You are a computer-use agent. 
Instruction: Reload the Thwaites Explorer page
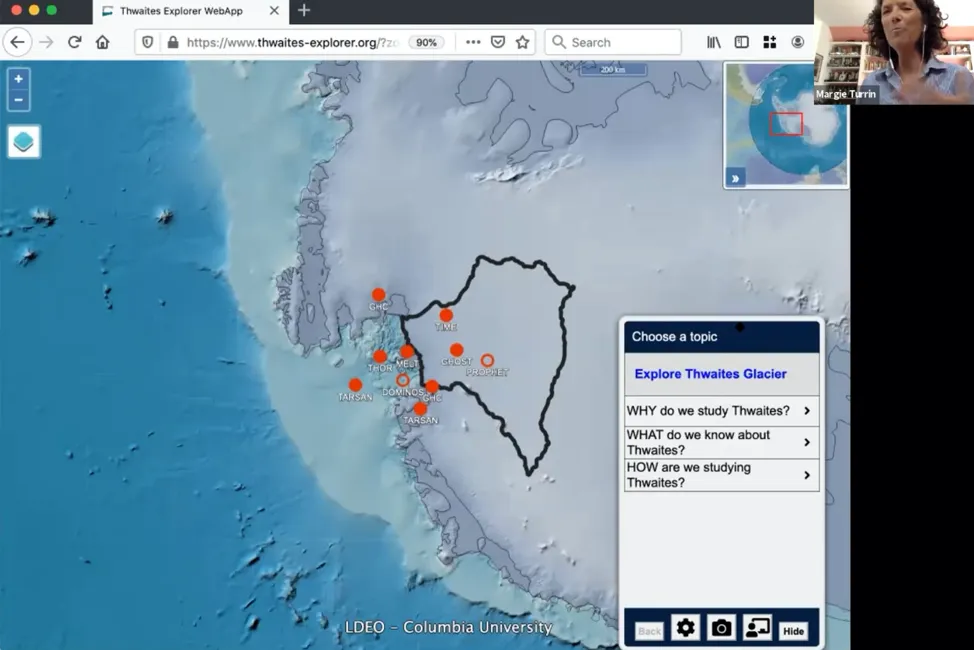tap(75, 42)
